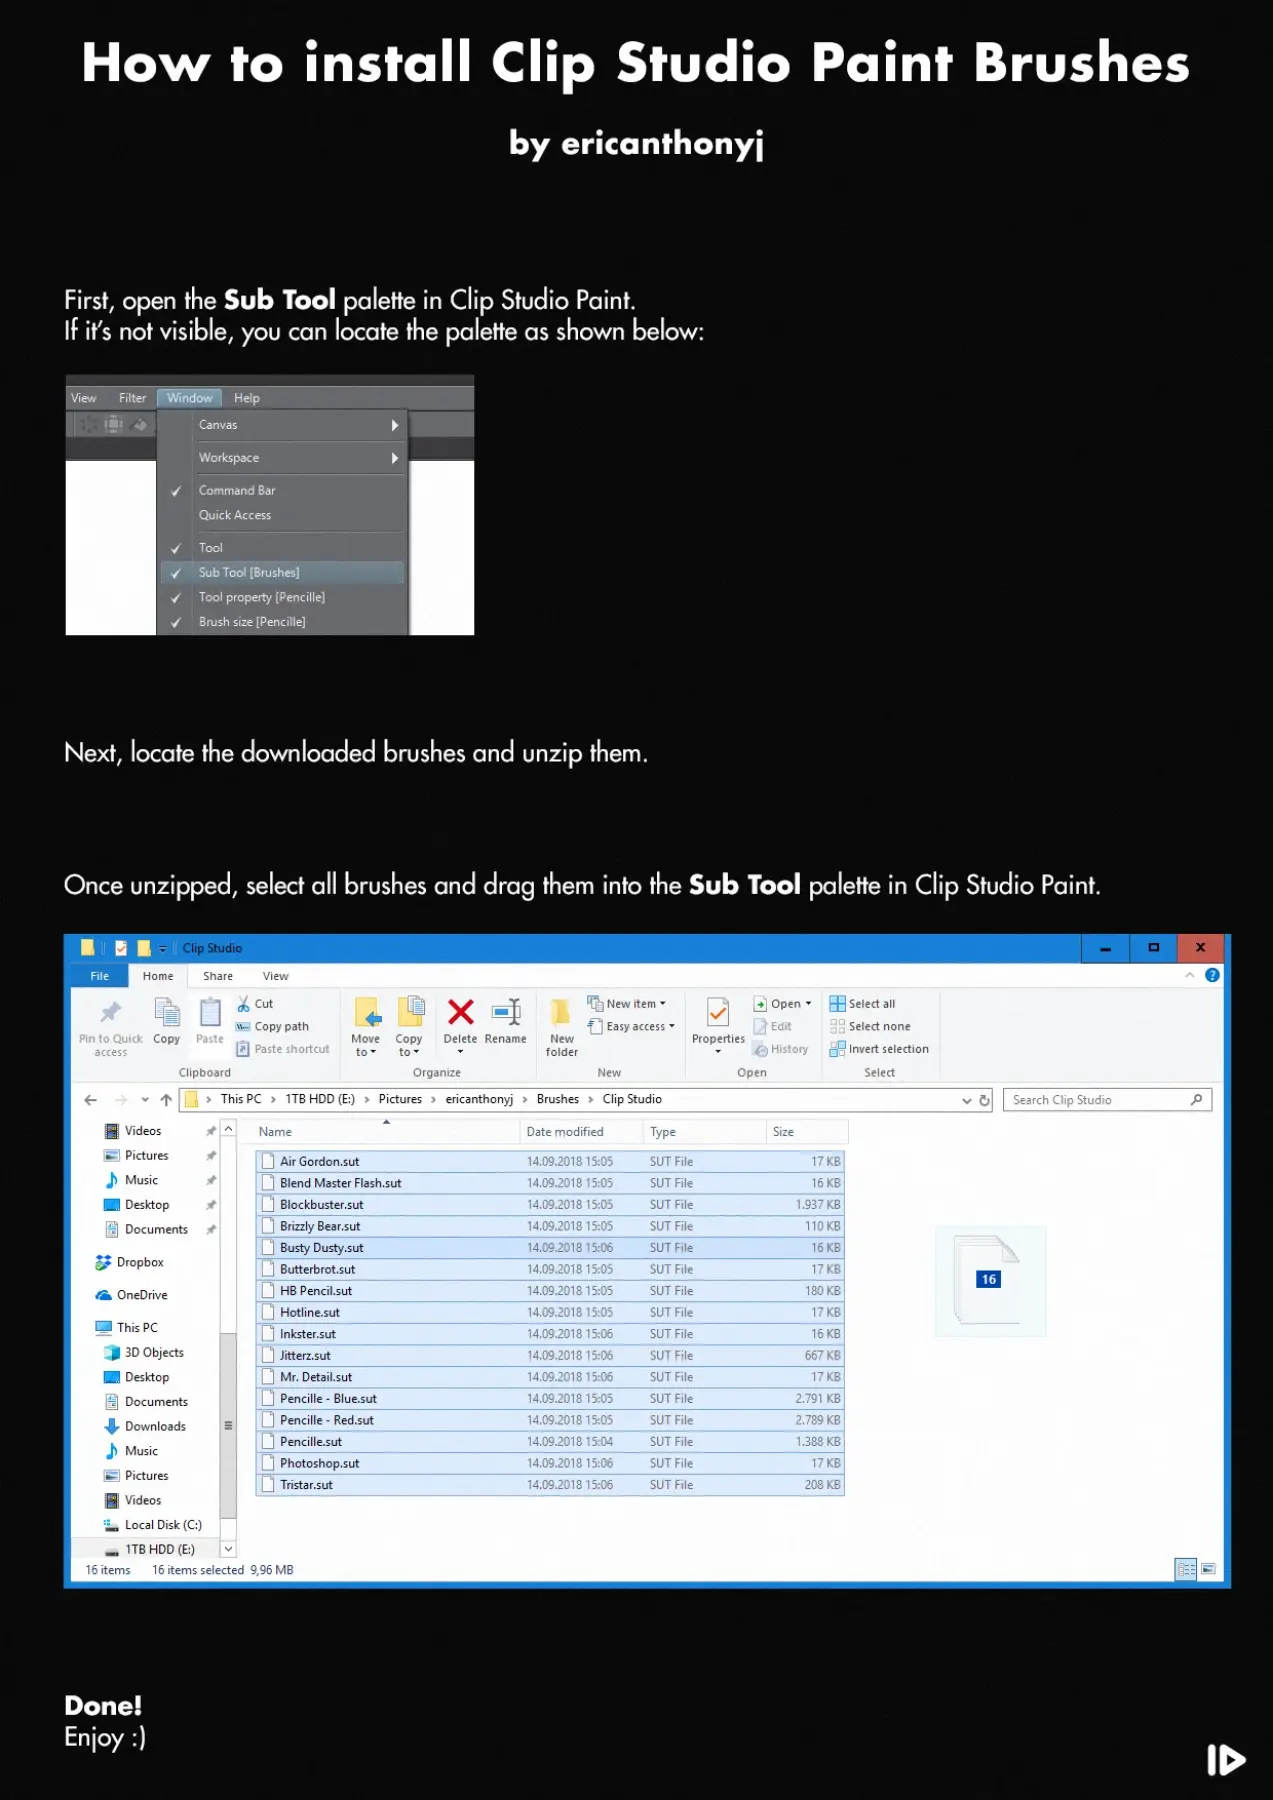
Task: Open the address bar history dropdown arrow
Action: (966, 1100)
